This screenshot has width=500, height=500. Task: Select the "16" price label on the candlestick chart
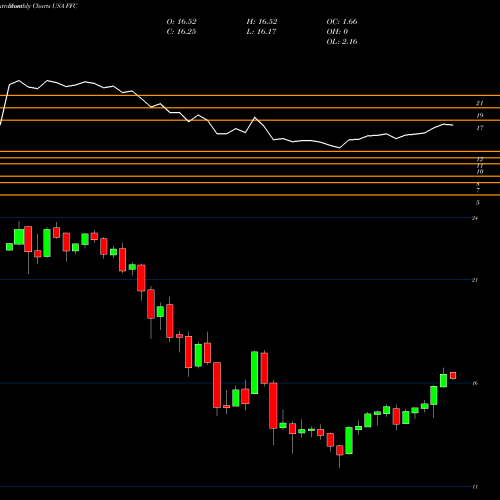pyautogui.click(x=475, y=383)
